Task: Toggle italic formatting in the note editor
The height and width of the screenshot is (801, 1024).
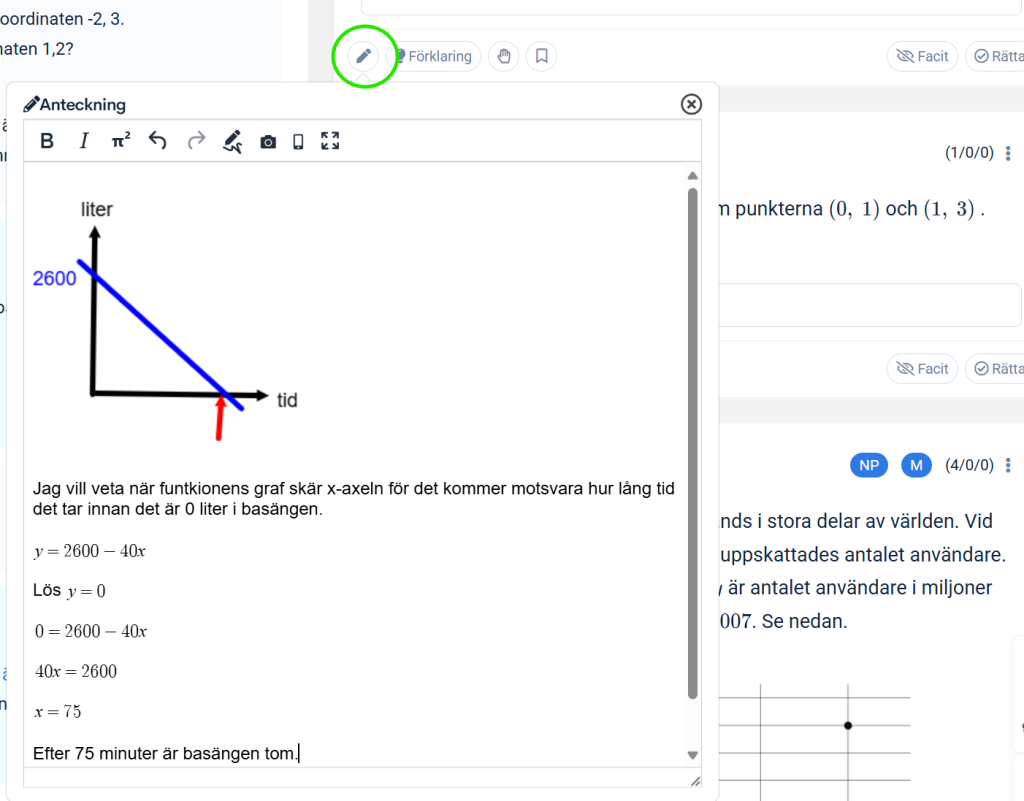Action: [84, 141]
